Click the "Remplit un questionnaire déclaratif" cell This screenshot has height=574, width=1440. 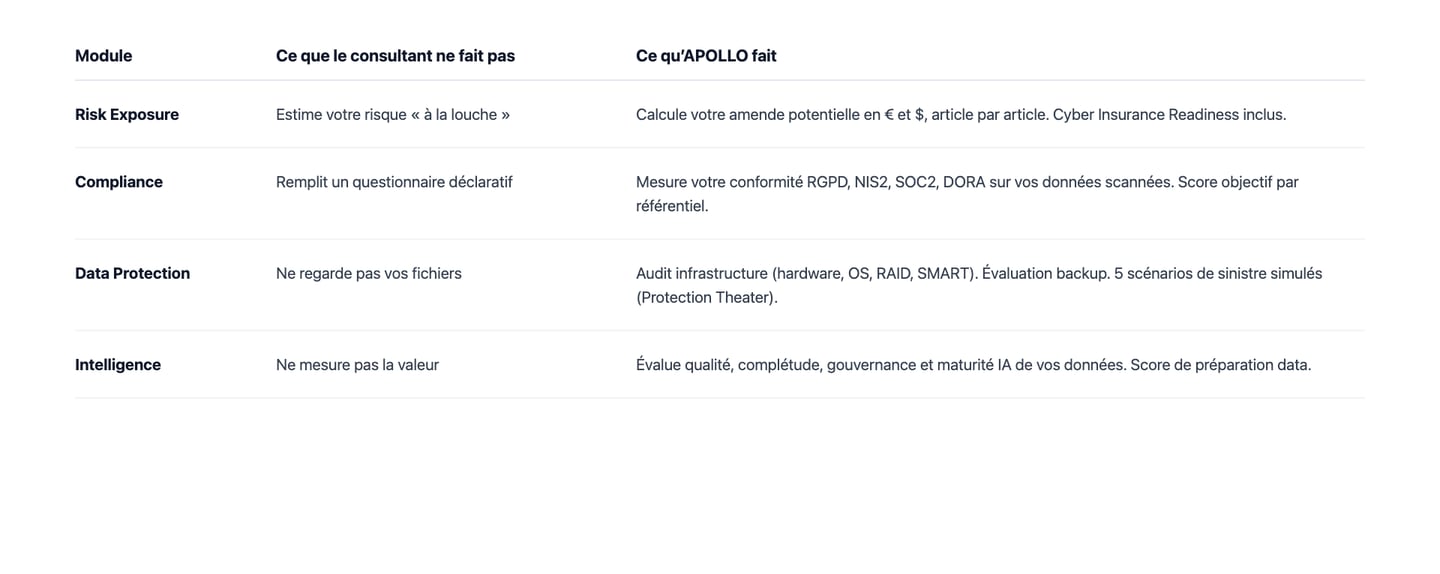pos(394,182)
